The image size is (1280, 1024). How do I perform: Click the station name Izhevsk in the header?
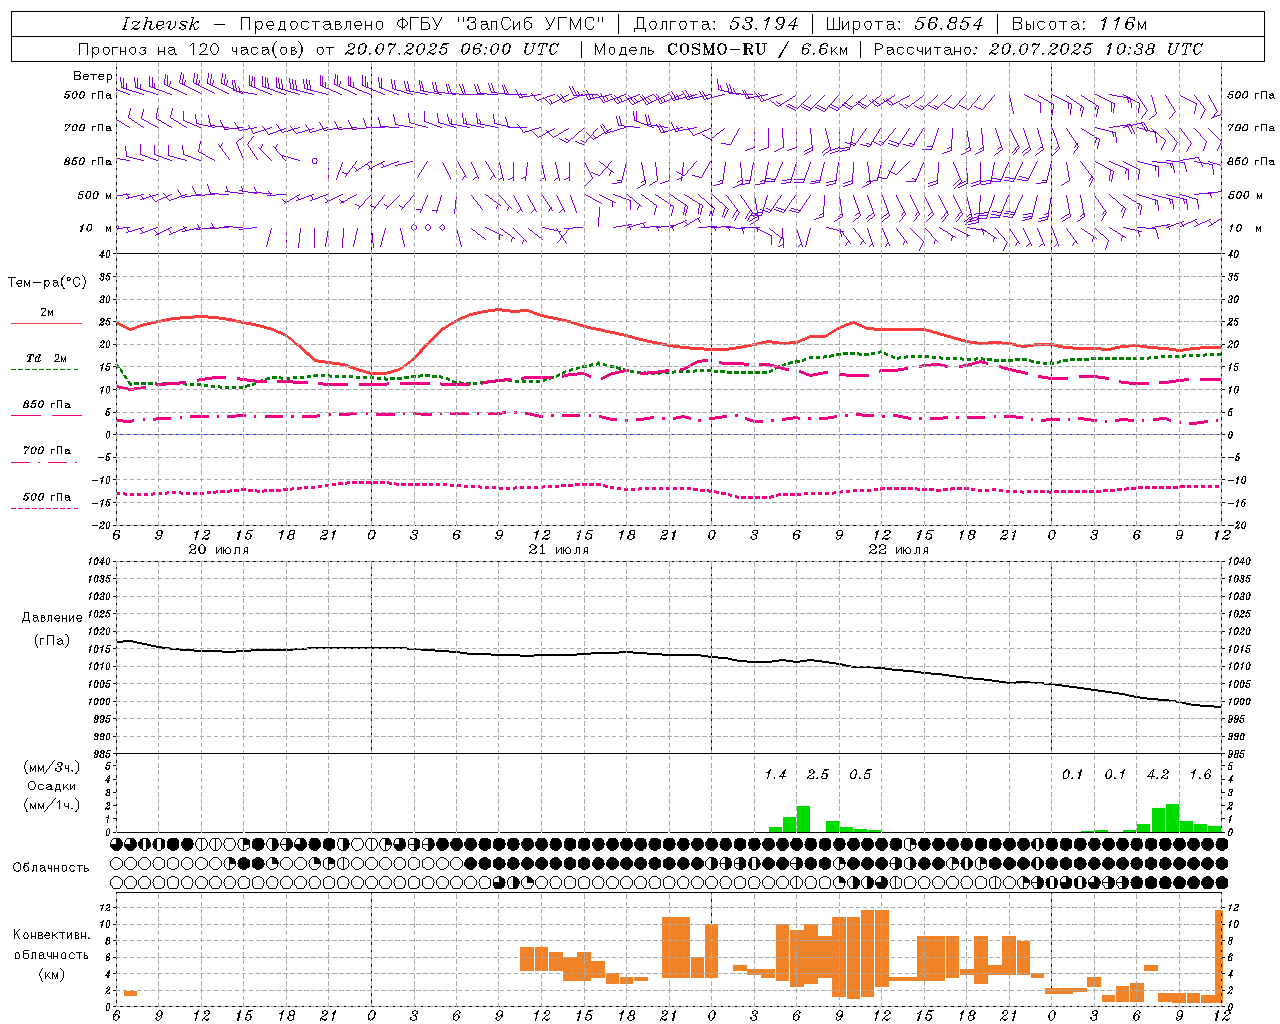pyautogui.click(x=161, y=24)
